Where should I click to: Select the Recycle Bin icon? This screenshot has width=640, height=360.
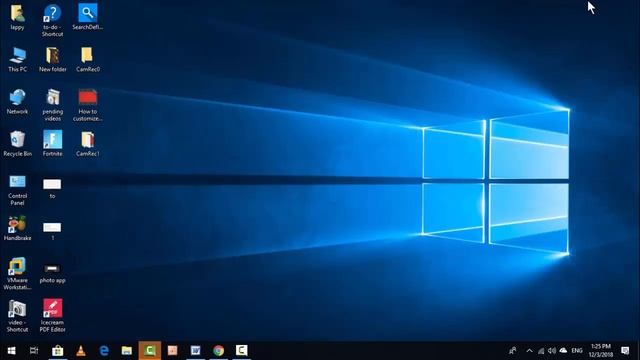point(17,144)
